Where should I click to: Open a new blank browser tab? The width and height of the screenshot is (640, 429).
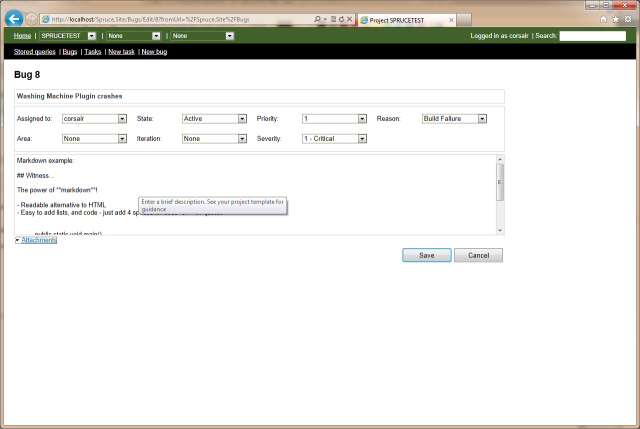[464, 20]
